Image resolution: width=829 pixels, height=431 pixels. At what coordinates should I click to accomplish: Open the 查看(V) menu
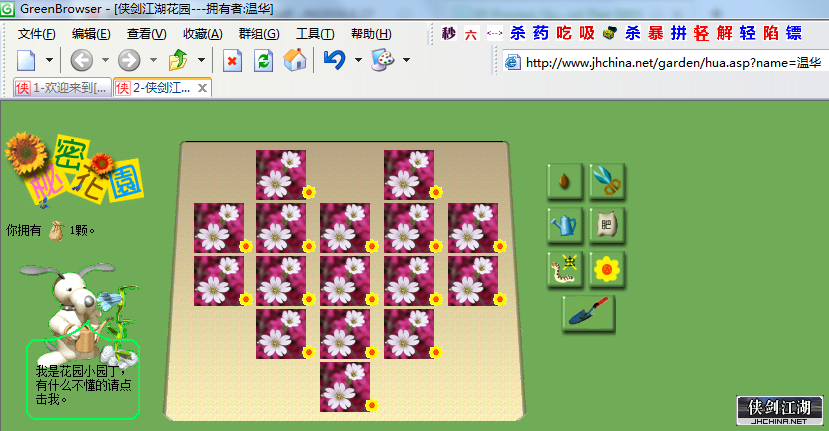[x=146, y=34]
